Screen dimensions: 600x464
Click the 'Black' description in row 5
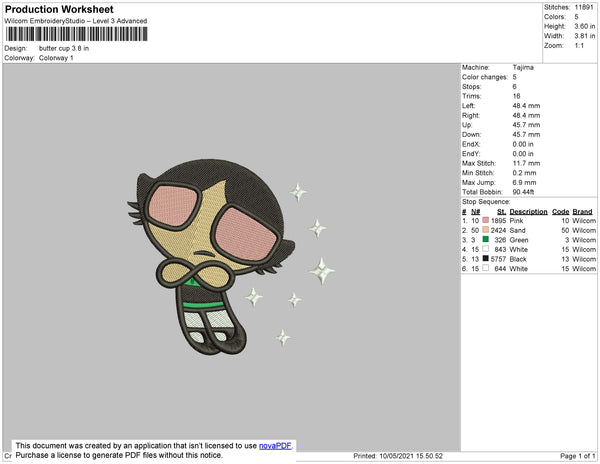click(518, 259)
